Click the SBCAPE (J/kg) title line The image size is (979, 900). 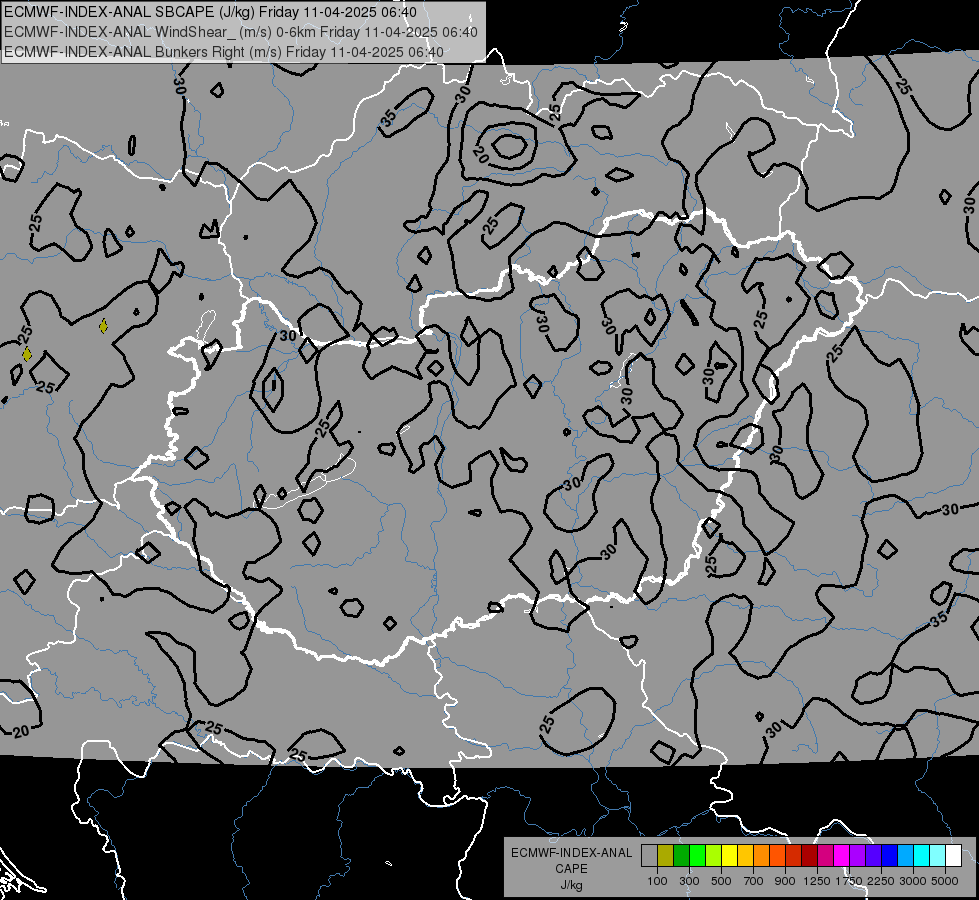tap(210, 12)
